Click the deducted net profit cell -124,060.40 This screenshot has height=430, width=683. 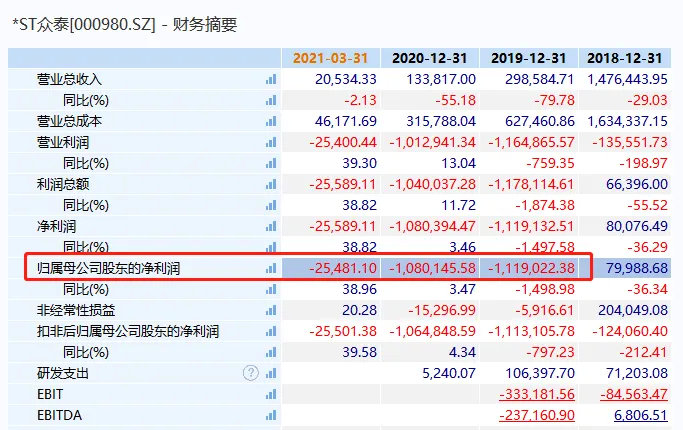tap(630, 331)
